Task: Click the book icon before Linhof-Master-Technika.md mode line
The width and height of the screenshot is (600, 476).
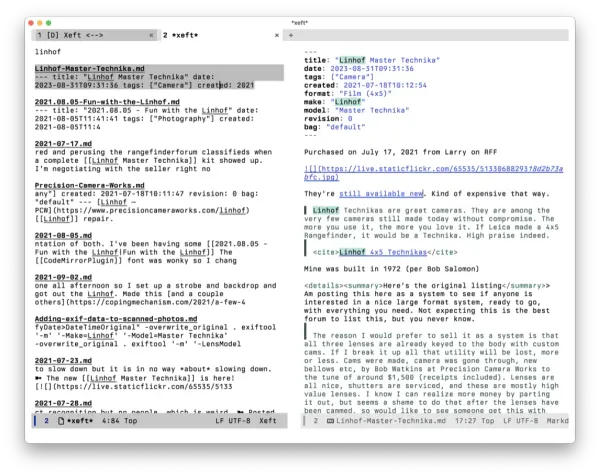Action: [330, 421]
